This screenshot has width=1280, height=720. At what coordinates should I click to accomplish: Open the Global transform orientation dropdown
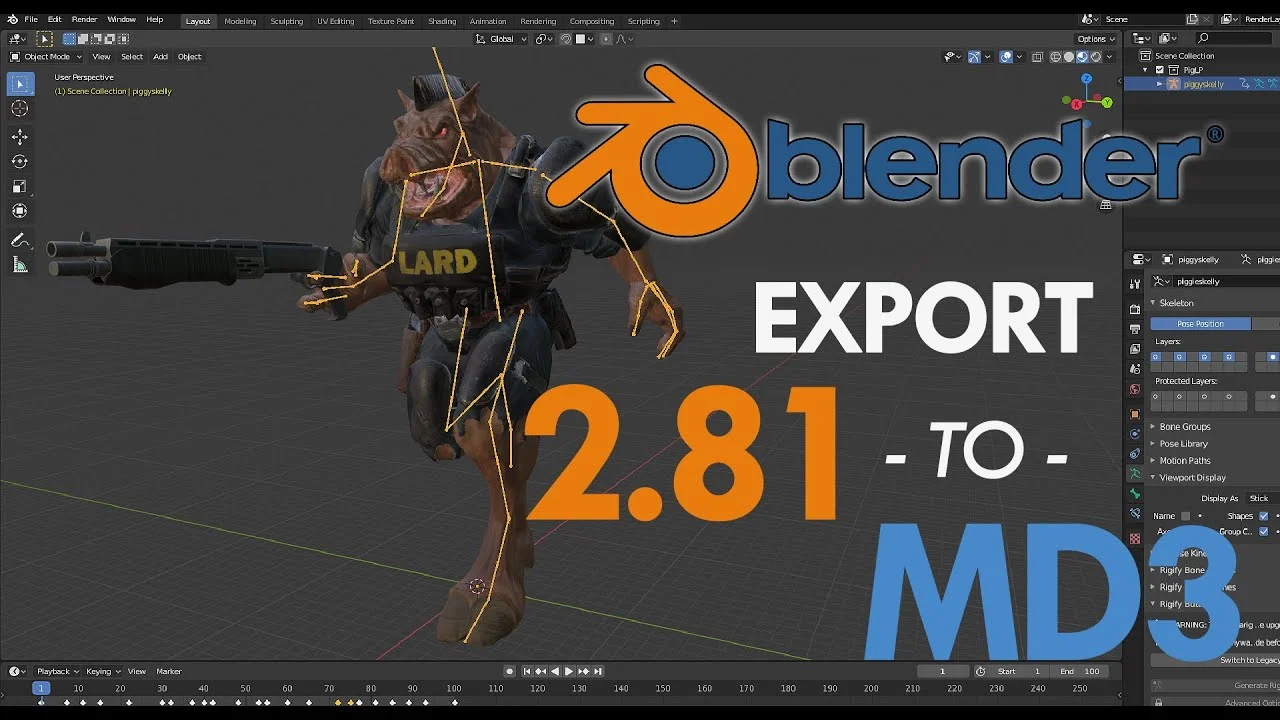[x=501, y=39]
